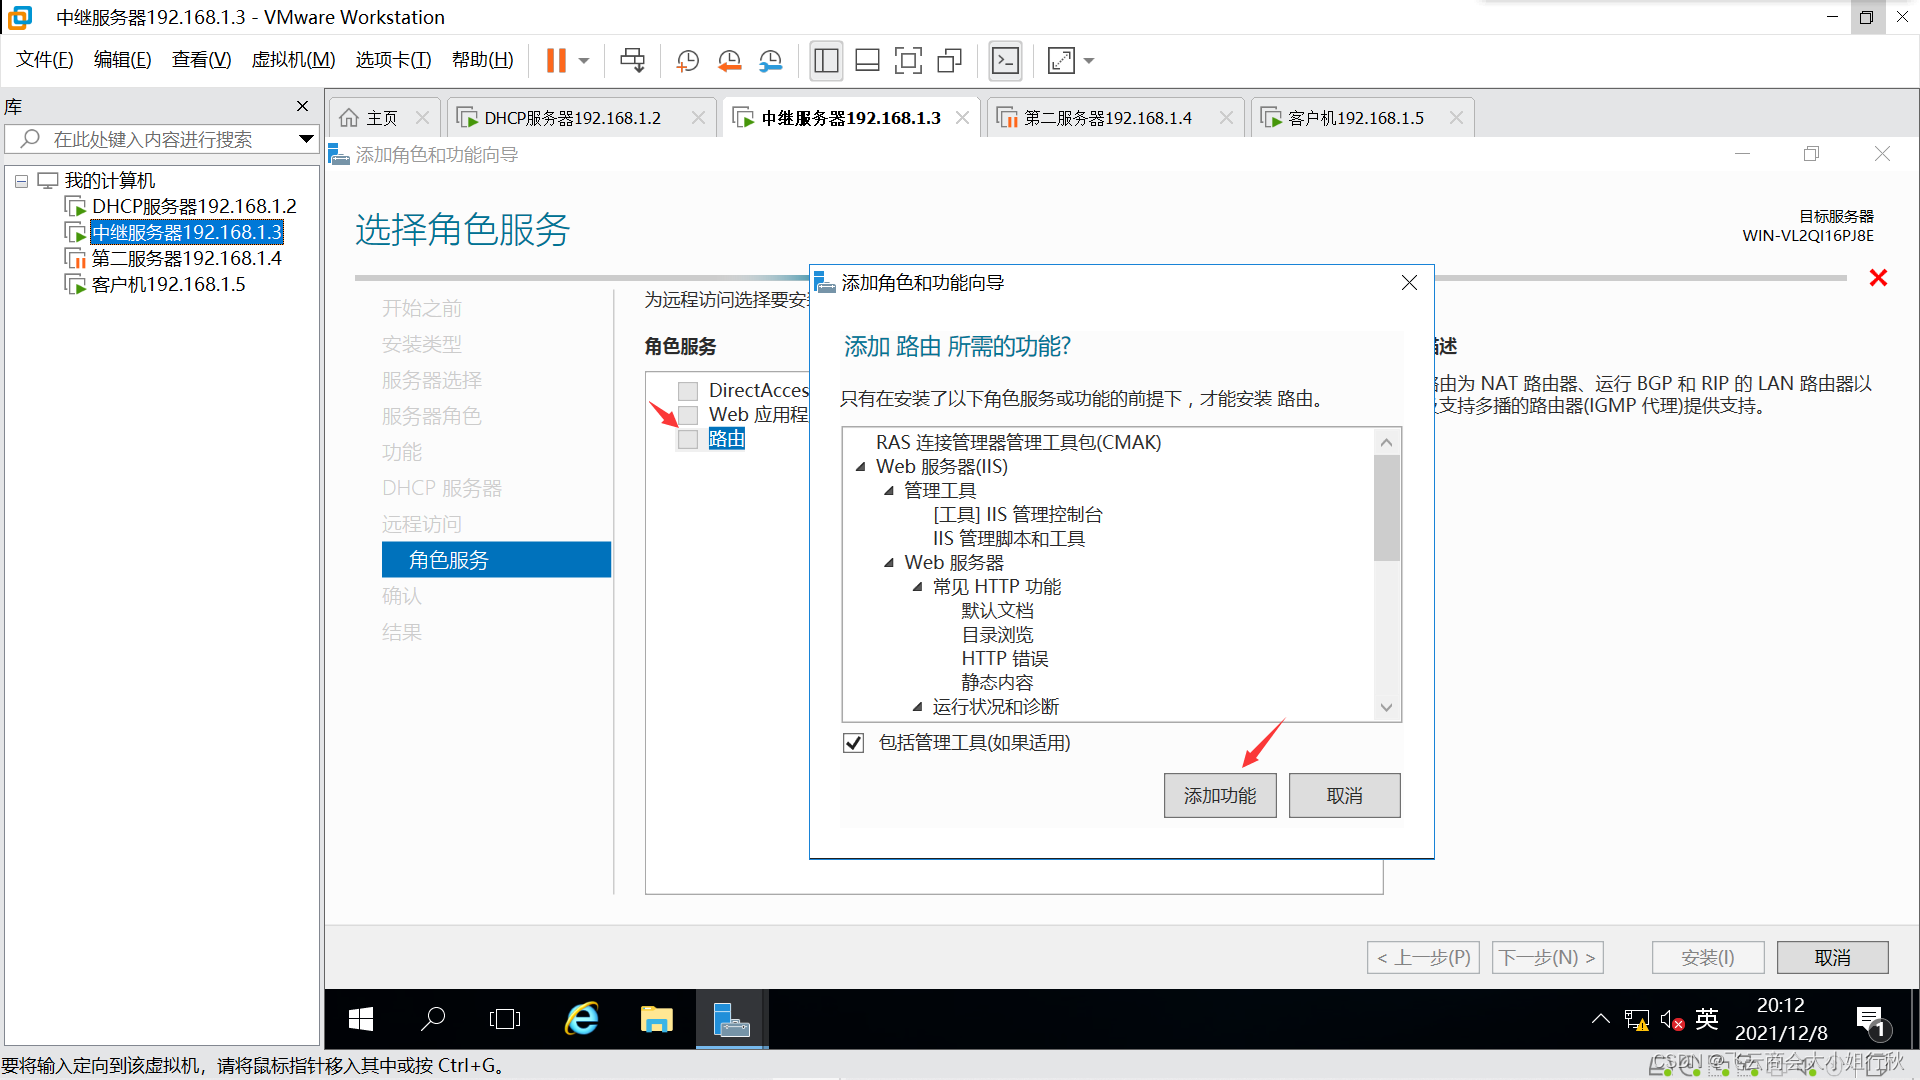Click Send Ctrl+Alt+Del toolbar icon

click(632, 61)
